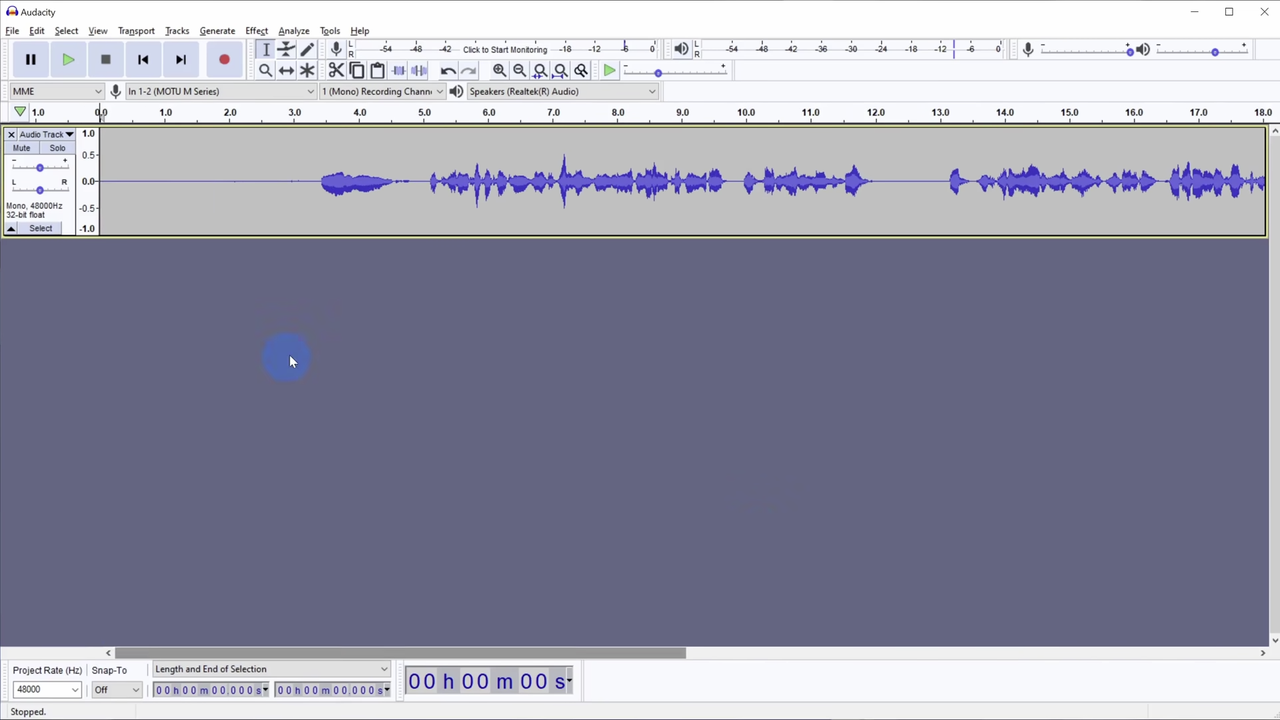Open the Snap-To dropdown
This screenshot has height=720, width=1280.
115,689
